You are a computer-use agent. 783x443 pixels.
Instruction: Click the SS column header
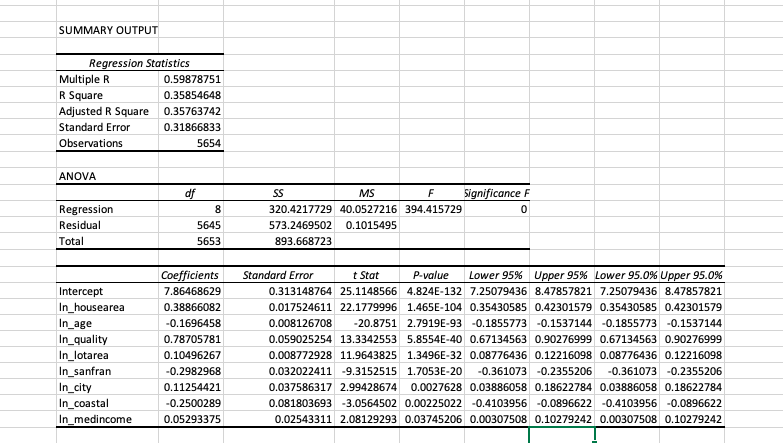tap(279, 193)
